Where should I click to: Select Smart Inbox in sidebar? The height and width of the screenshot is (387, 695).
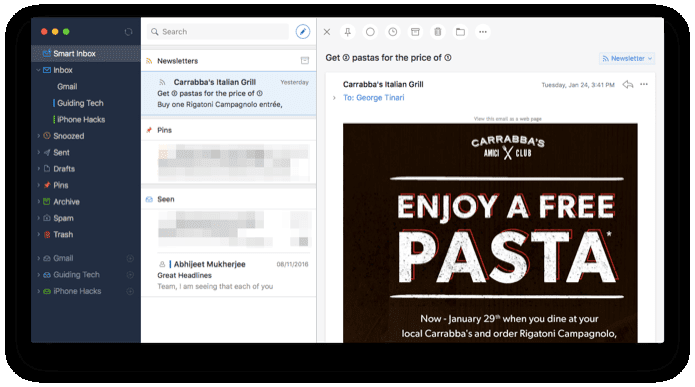[86, 54]
